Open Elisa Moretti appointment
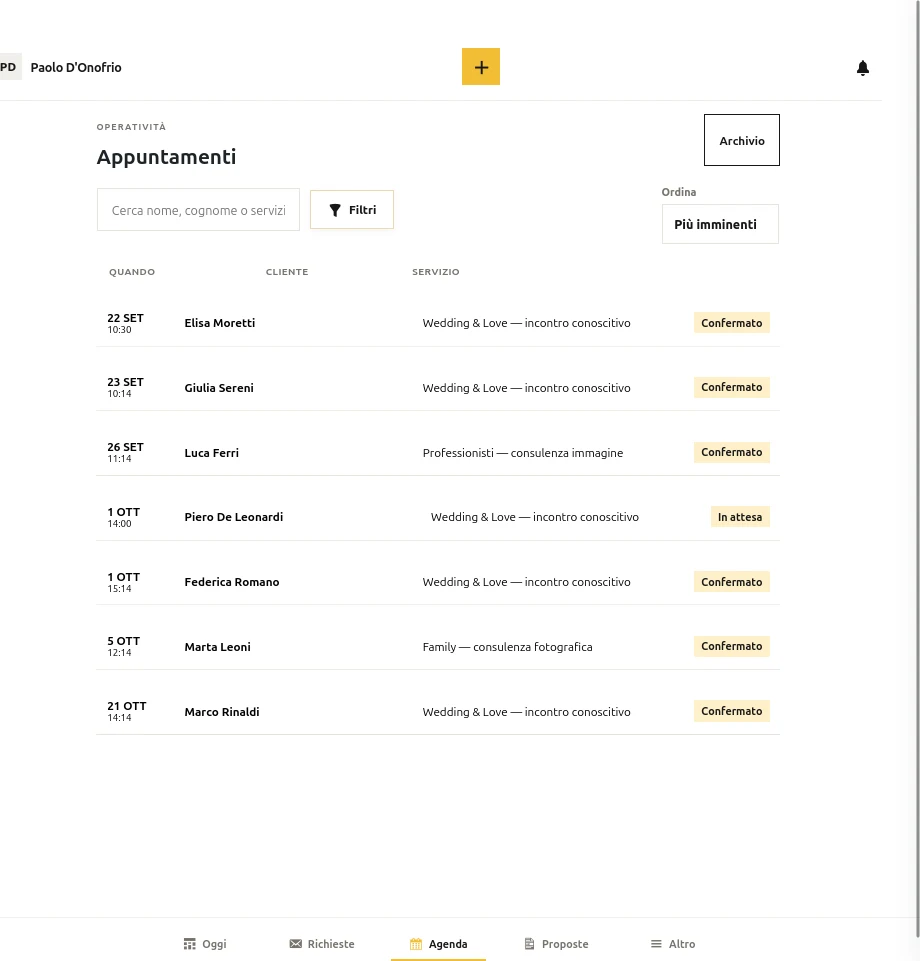The image size is (920, 961). (438, 323)
